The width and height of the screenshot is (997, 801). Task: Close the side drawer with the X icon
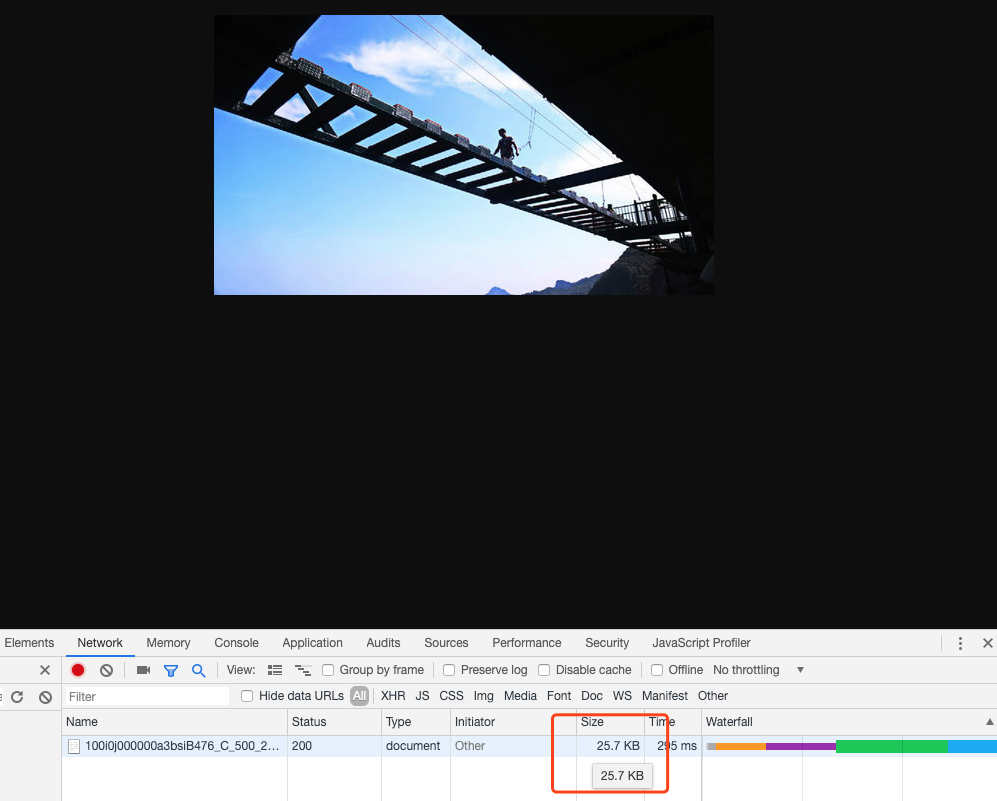[x=45, y=670]
